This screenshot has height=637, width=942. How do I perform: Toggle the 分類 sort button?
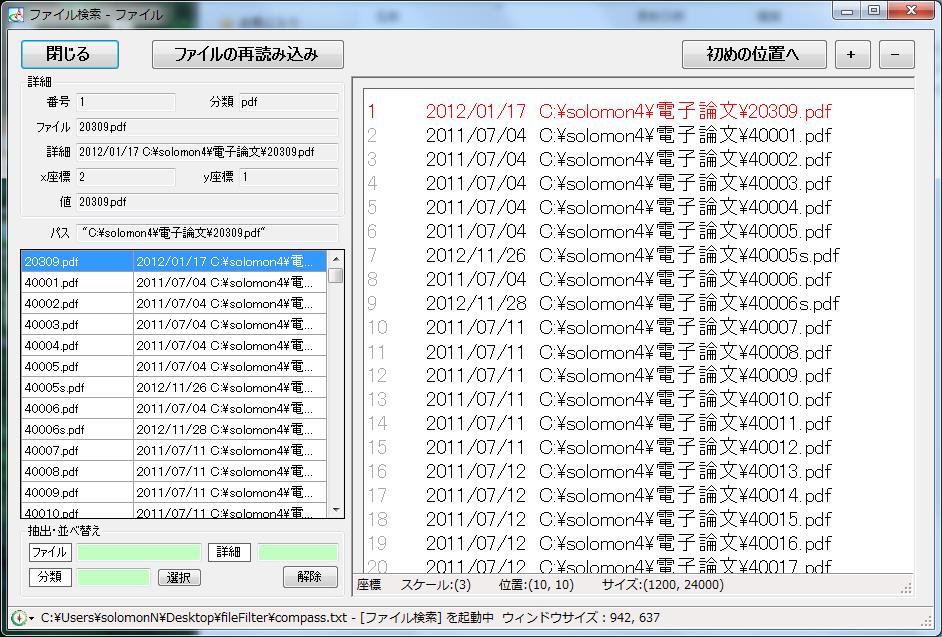(50, 577)
